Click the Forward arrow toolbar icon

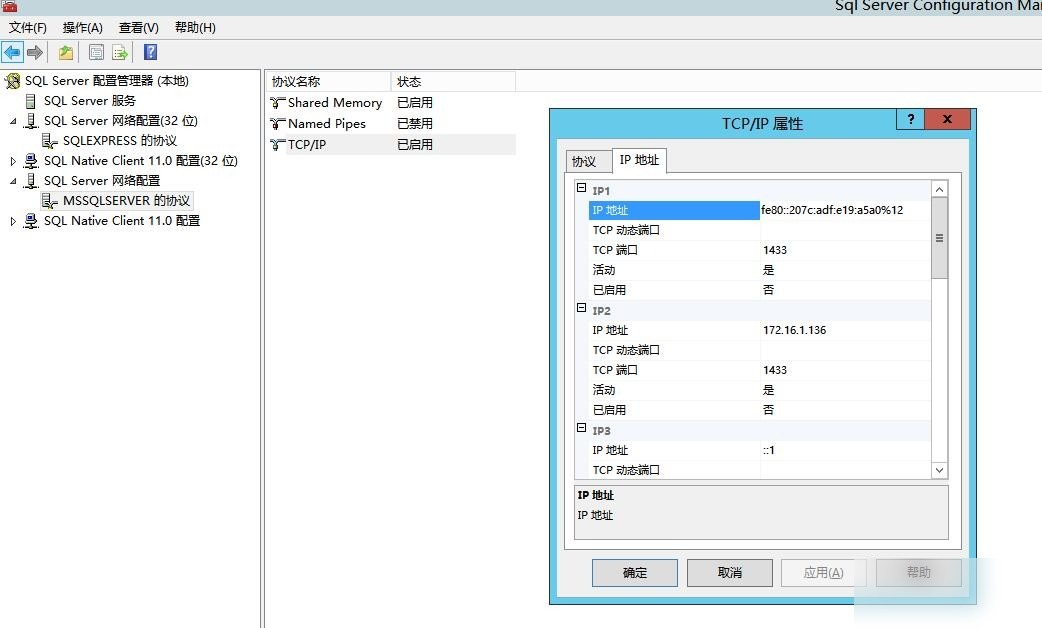pos(35,52)
